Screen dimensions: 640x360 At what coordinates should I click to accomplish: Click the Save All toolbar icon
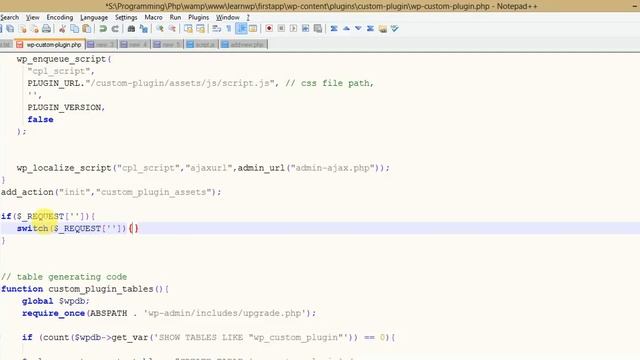tap(10, 29)
